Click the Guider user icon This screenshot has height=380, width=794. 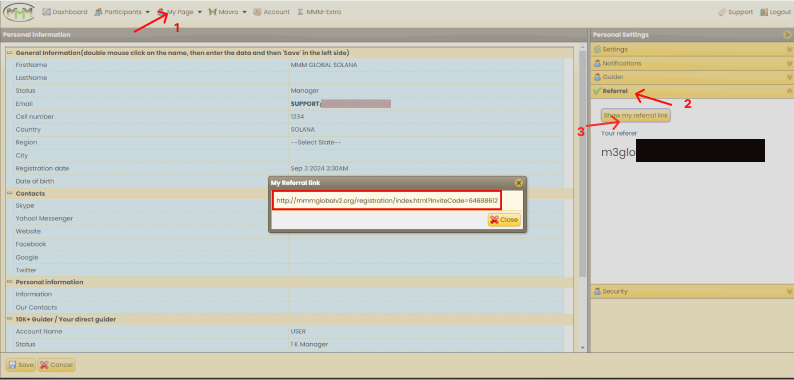pyautogui.click(x=597, y=77)
